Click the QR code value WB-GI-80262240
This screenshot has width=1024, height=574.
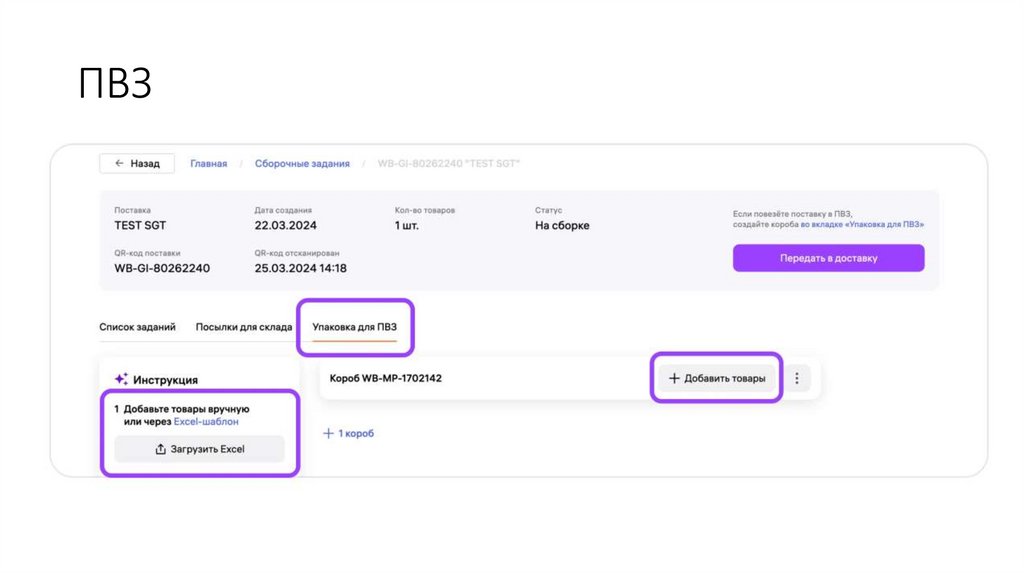pyautogui.click(x=162, y=268)
